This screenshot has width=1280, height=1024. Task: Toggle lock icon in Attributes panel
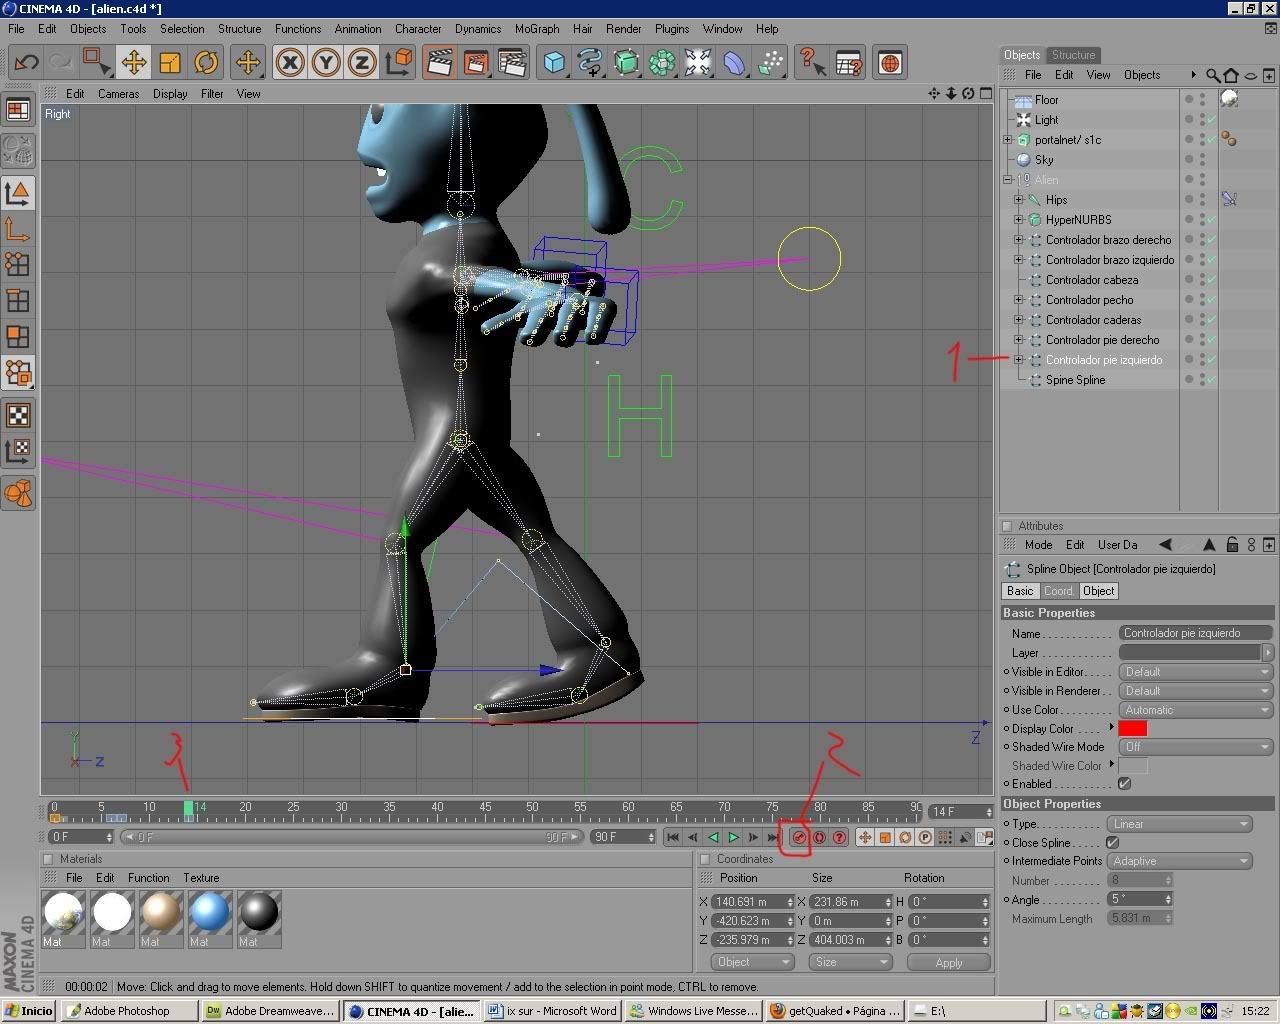click(1232, 545)
